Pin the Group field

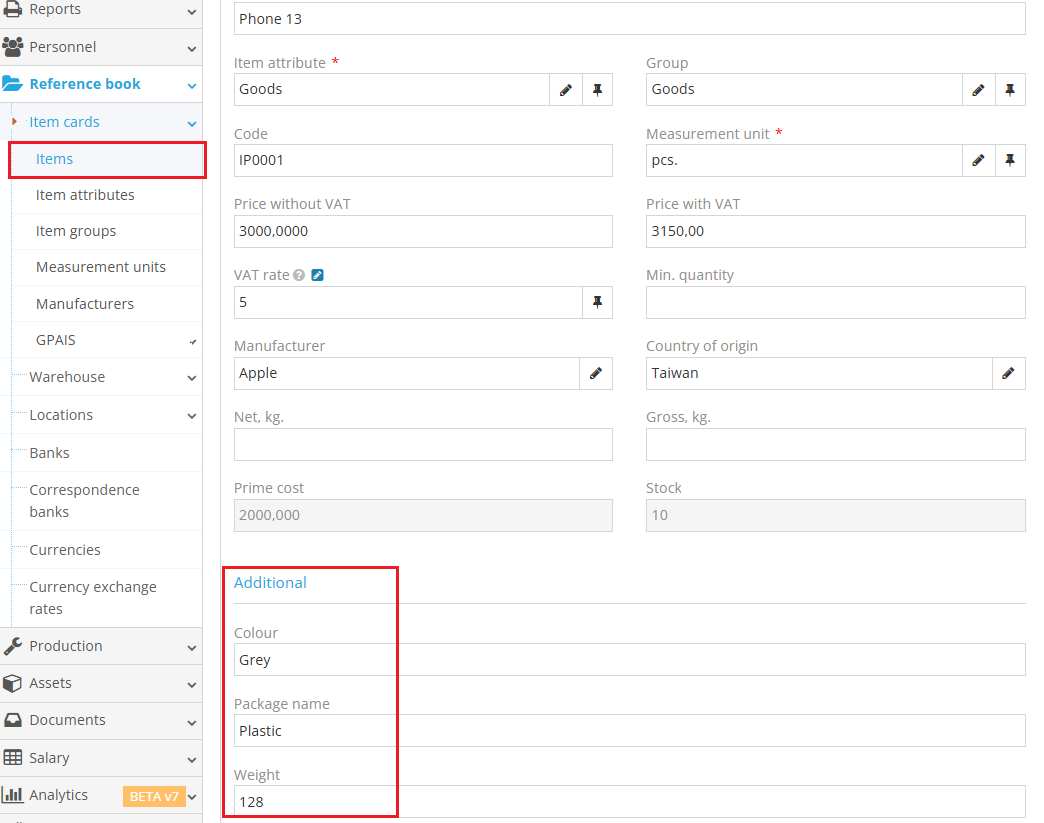point(1010,89)
